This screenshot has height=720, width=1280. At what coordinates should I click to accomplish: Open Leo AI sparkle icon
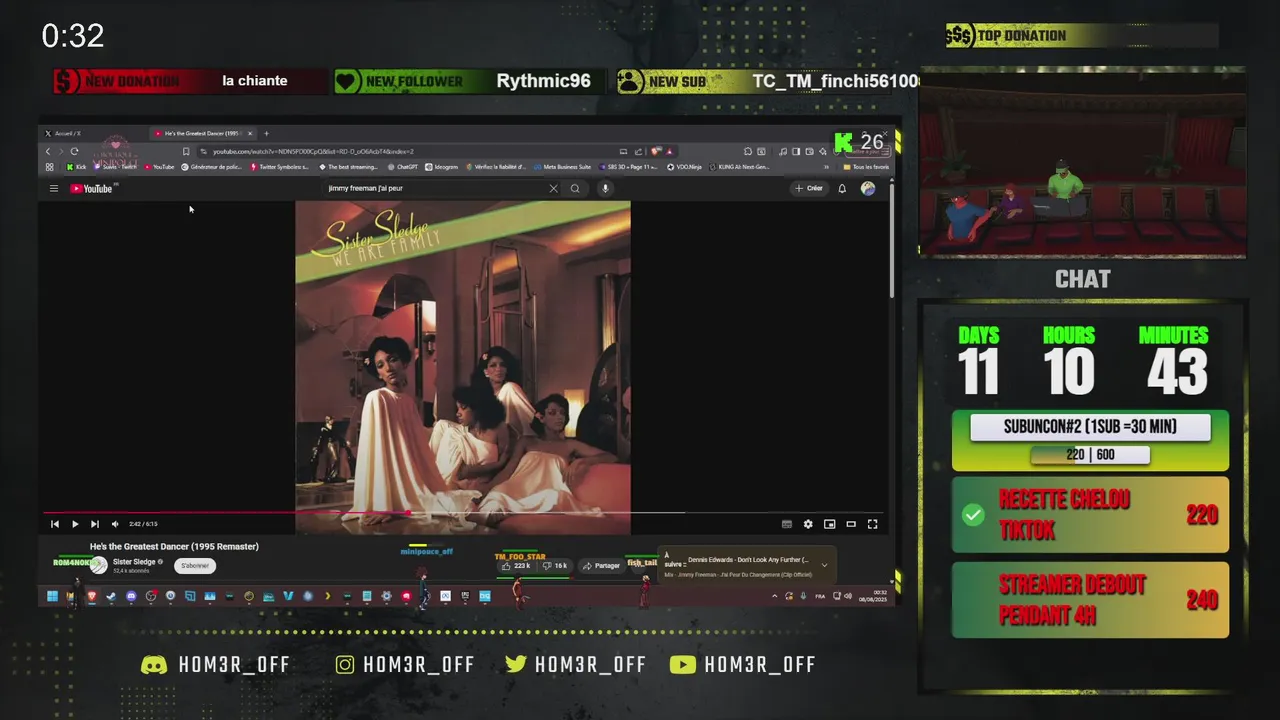(822, 152)
